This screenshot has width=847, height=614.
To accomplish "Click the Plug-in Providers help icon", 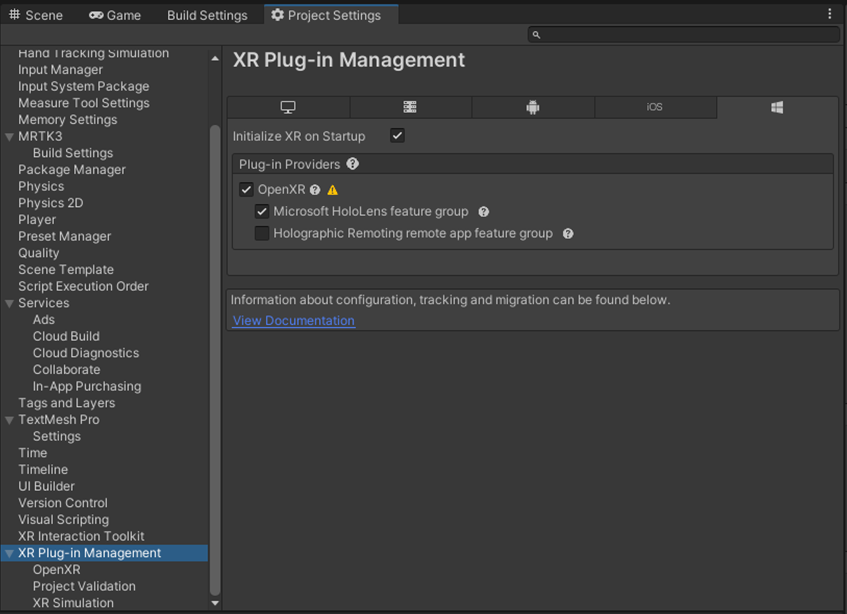I will click(353, 164).
